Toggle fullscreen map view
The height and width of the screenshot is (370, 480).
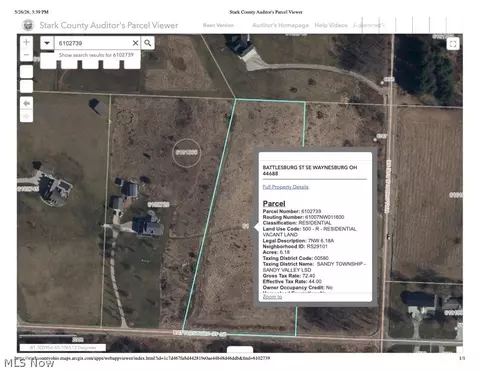click(453, 44)
